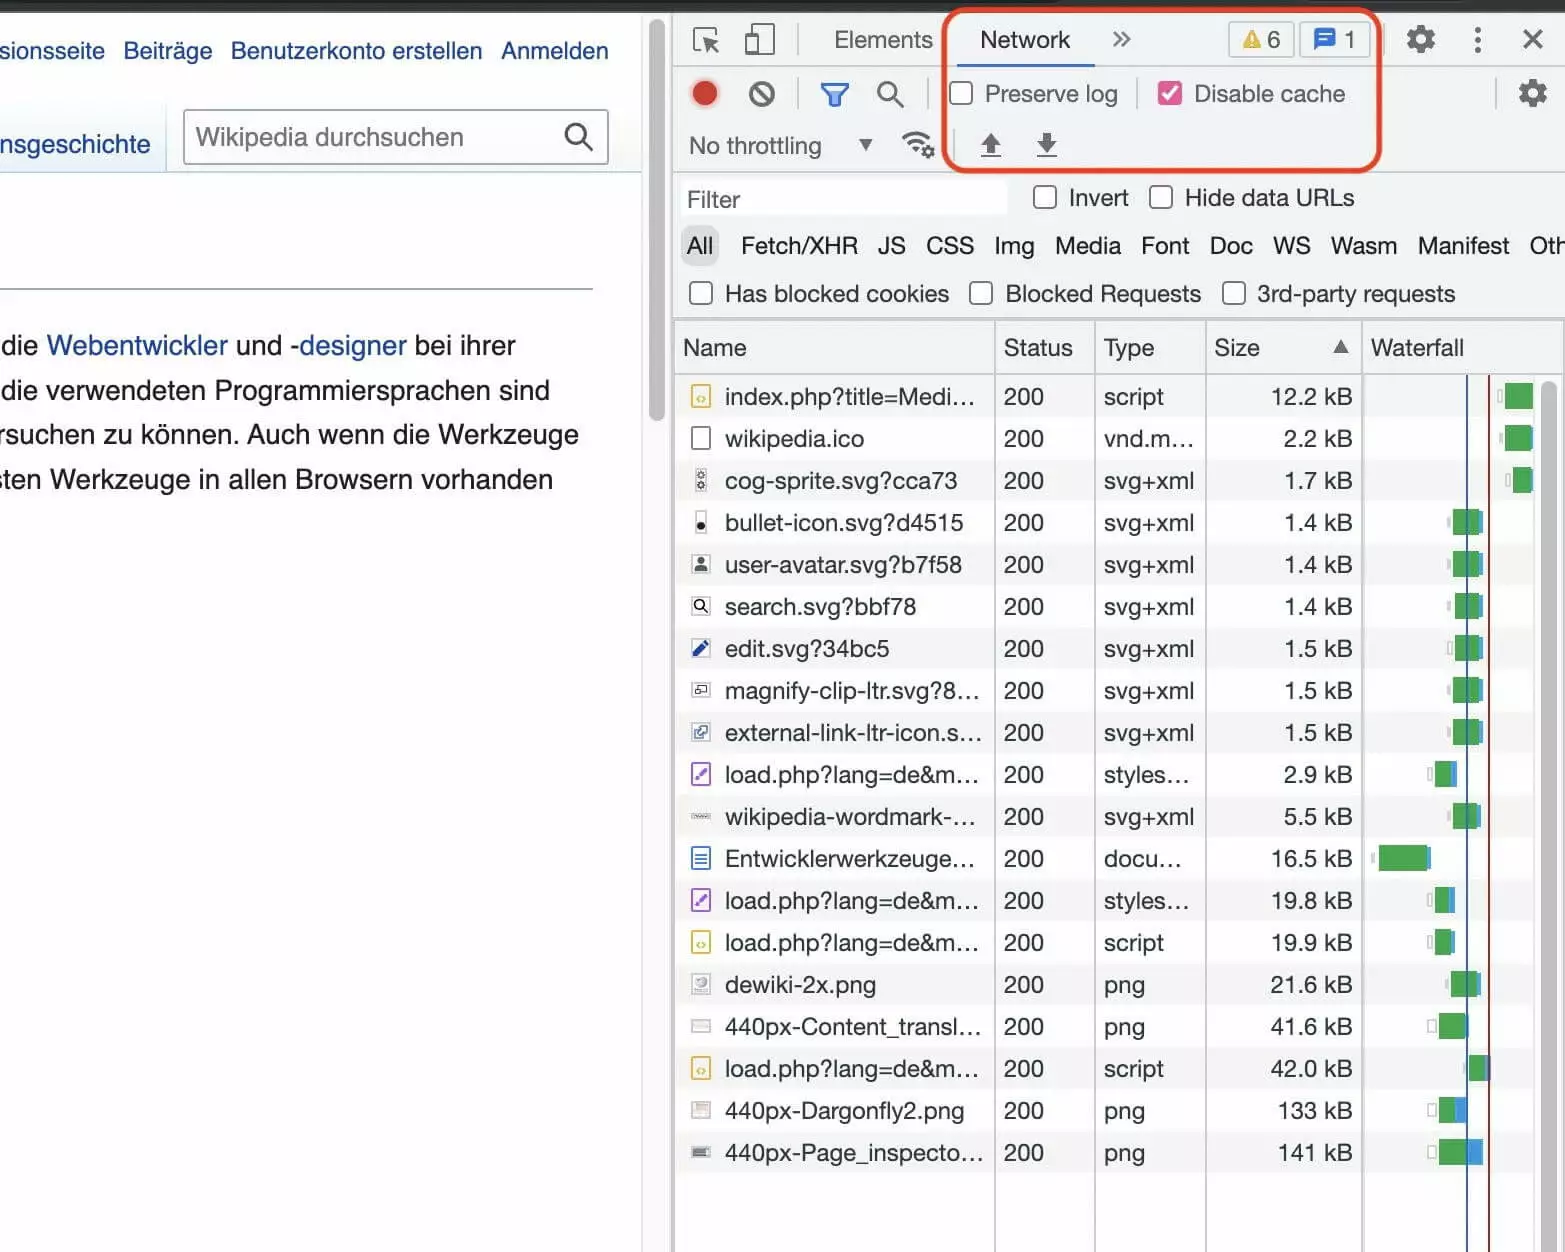The width and height of the screenshot is (1565, 1252).
Task: Filter requests by JS
Action: click(891, 246)
